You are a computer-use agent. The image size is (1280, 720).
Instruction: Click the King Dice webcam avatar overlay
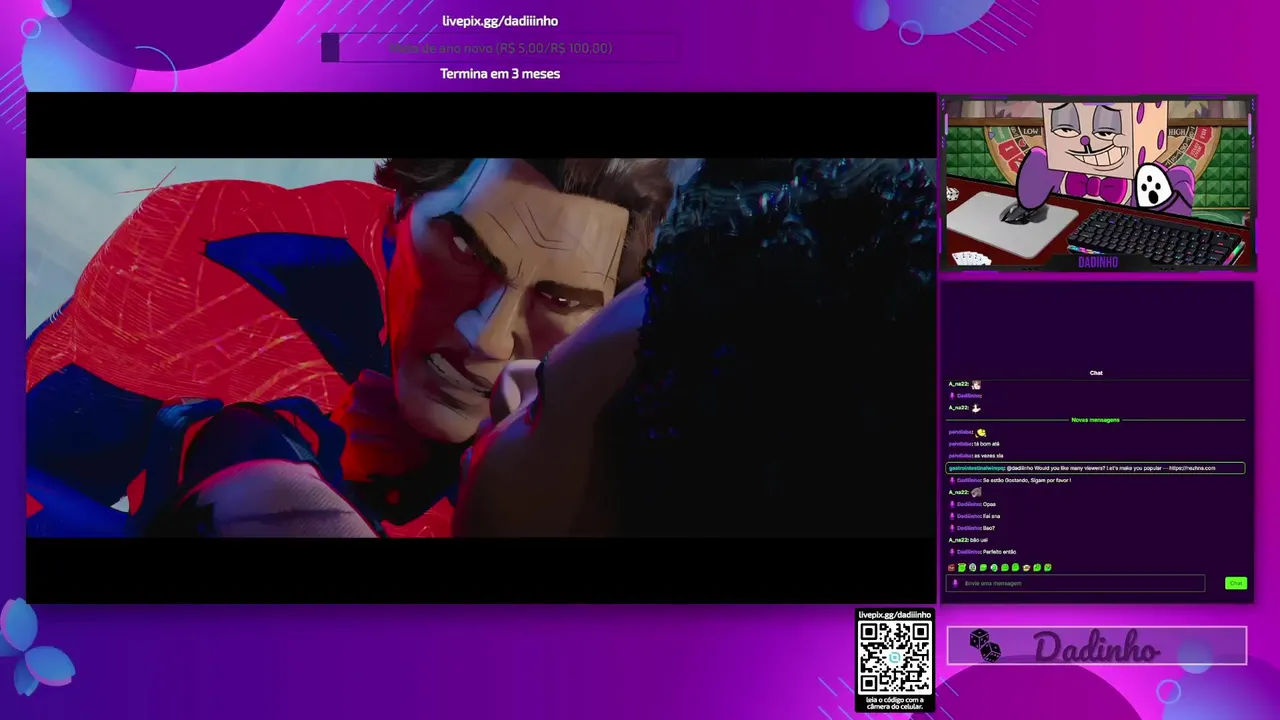(x=1097, y=183)
